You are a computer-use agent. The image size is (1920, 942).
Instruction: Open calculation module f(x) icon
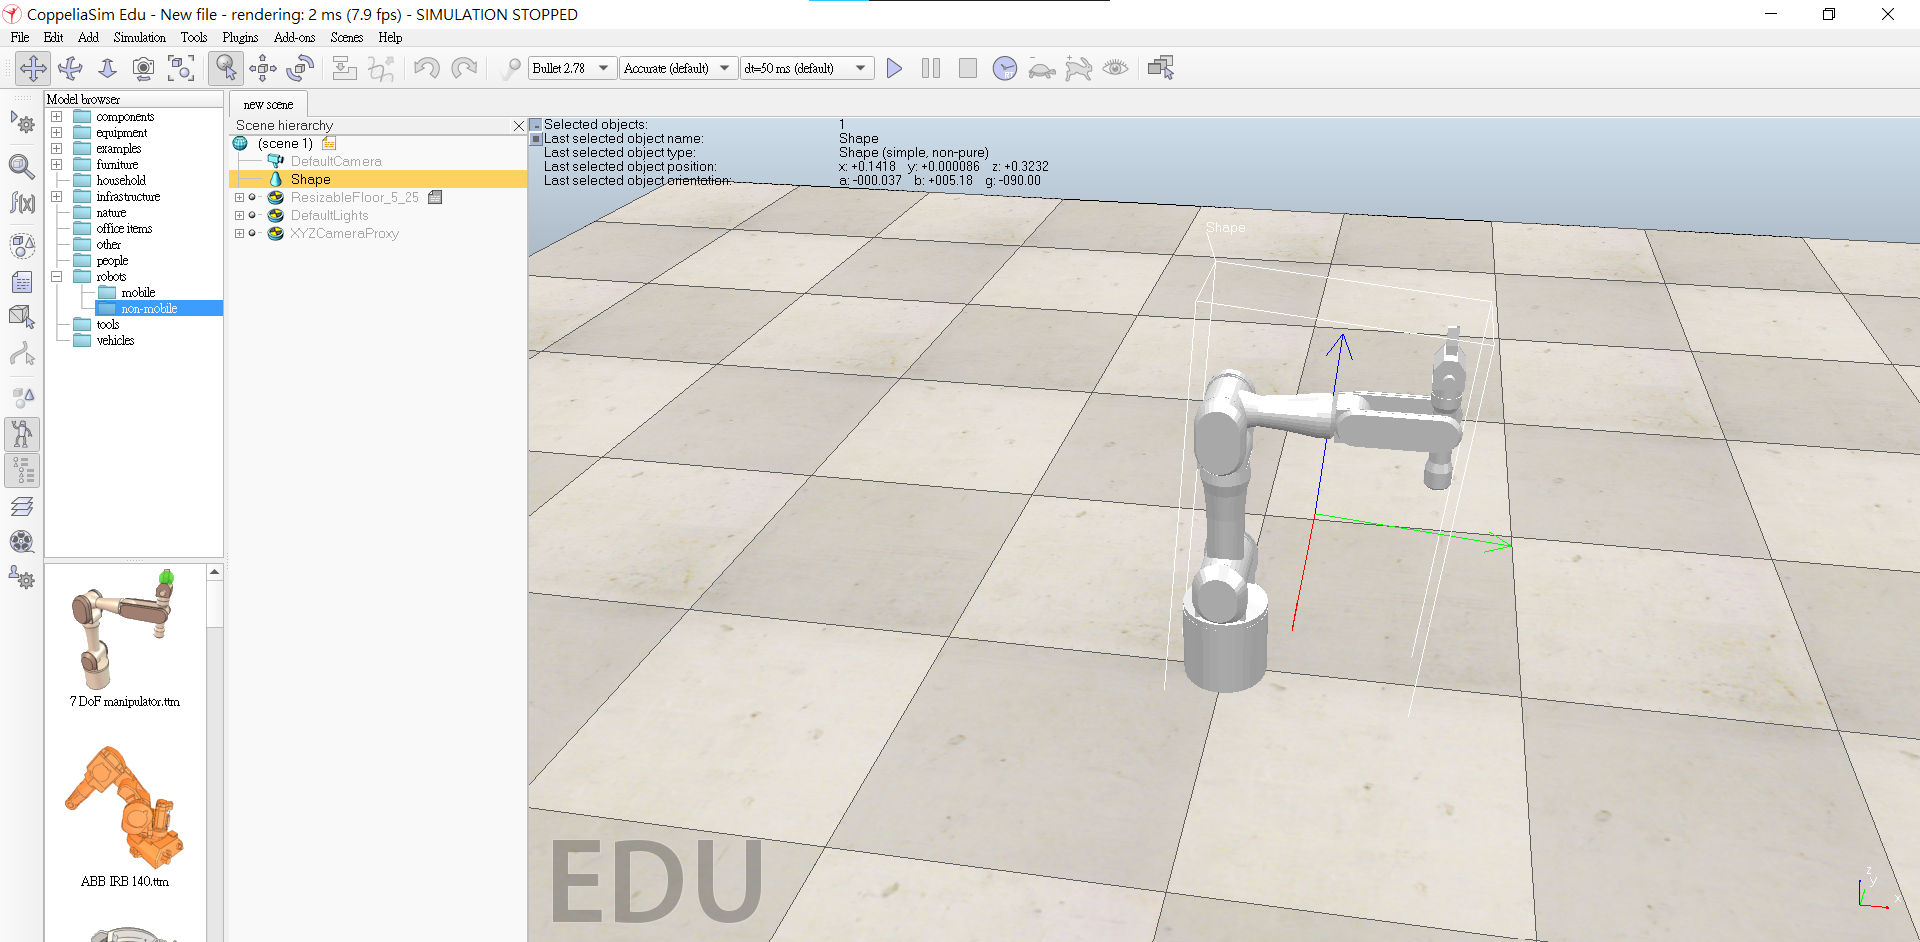[22, 203]
